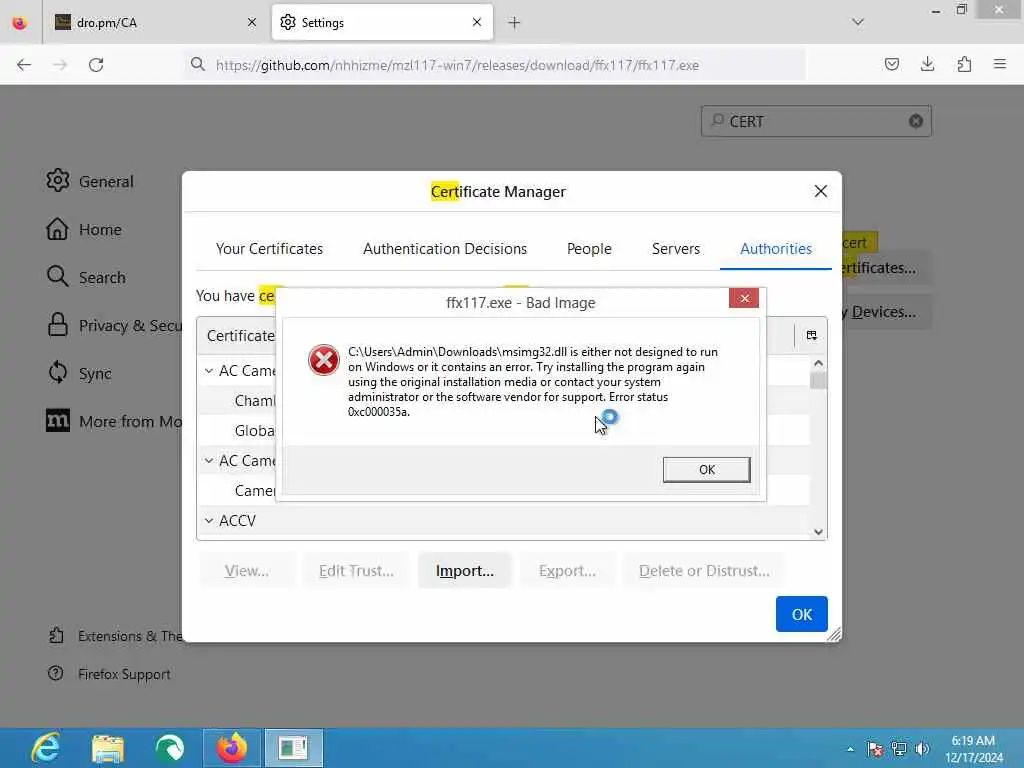Screen dimensions: 1024x768
Task: Go back with the browser back arrow
Action: 24,65
